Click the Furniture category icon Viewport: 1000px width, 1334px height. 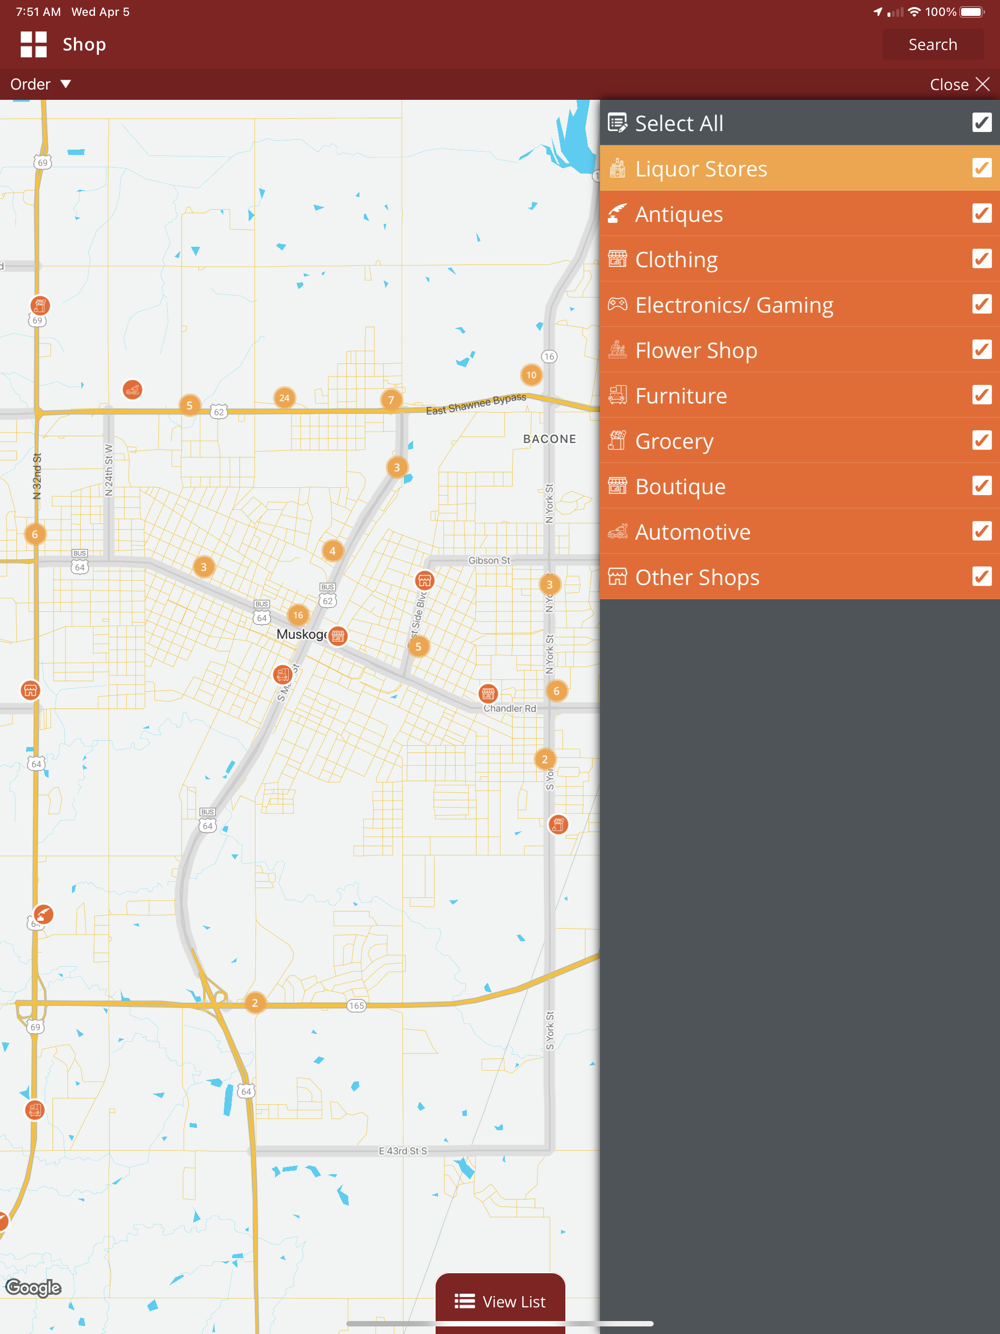point(618,395)
